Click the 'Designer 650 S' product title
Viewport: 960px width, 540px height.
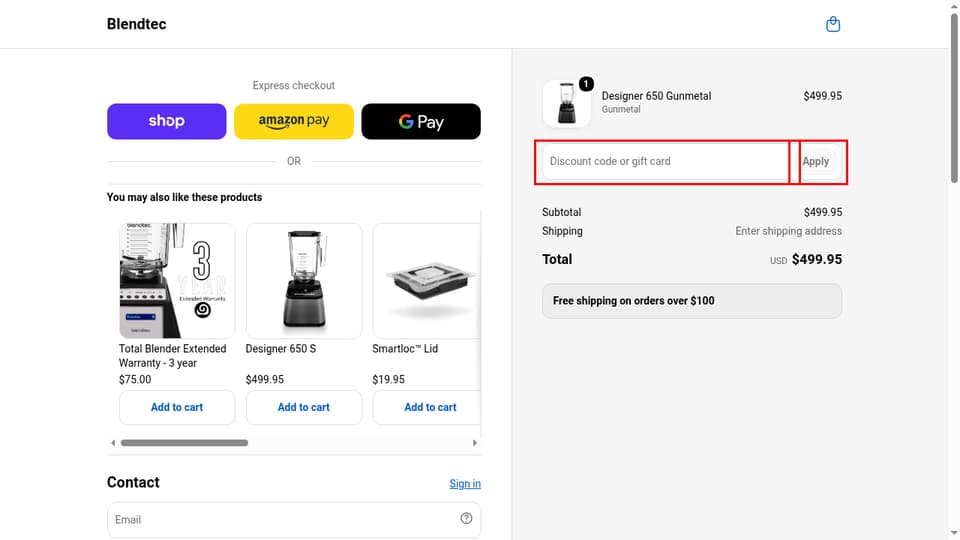pos(281,349)
